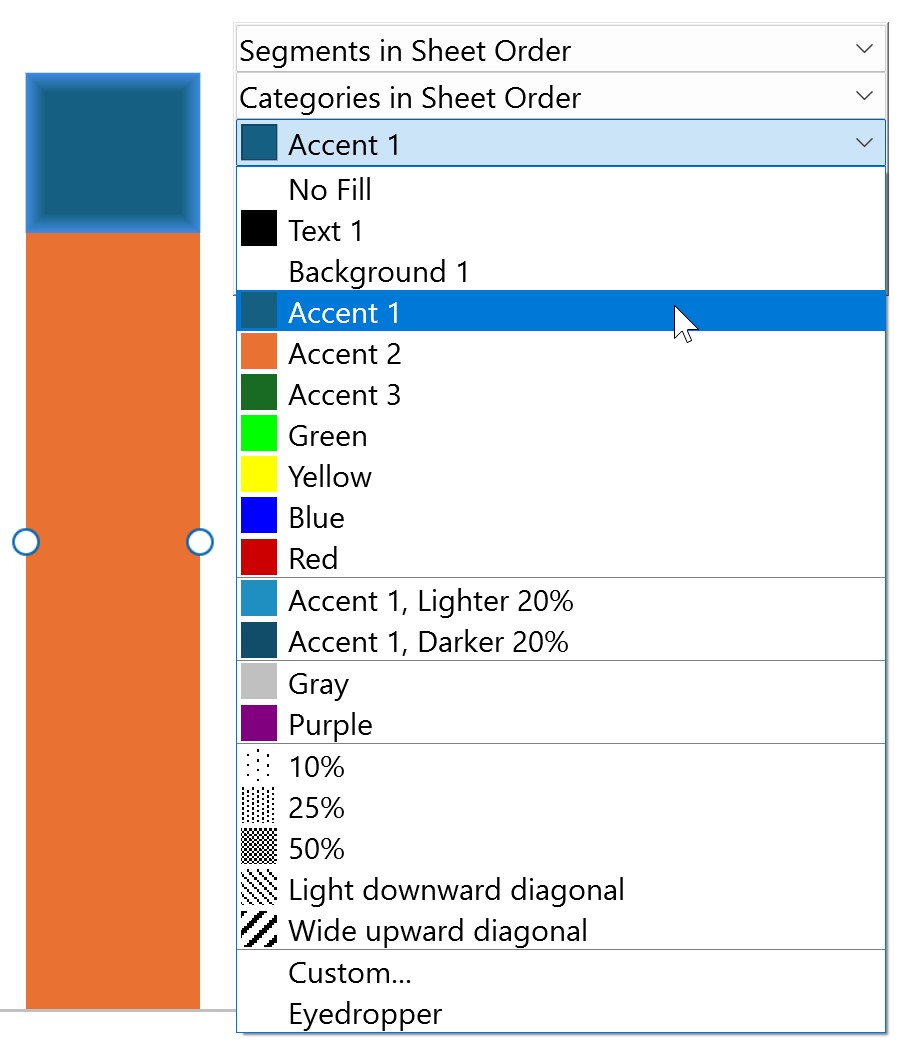The width and height of the screenshot is (908, 1046).
Task: Collapse the Accent 1 fill color dropdown
Action: click(864, 144)
